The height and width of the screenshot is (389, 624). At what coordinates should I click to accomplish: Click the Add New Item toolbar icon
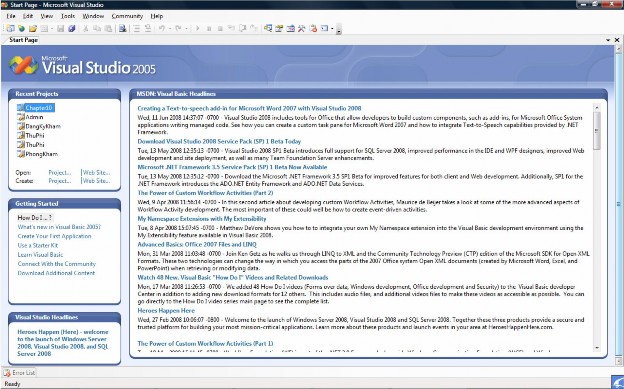(44, 28)
